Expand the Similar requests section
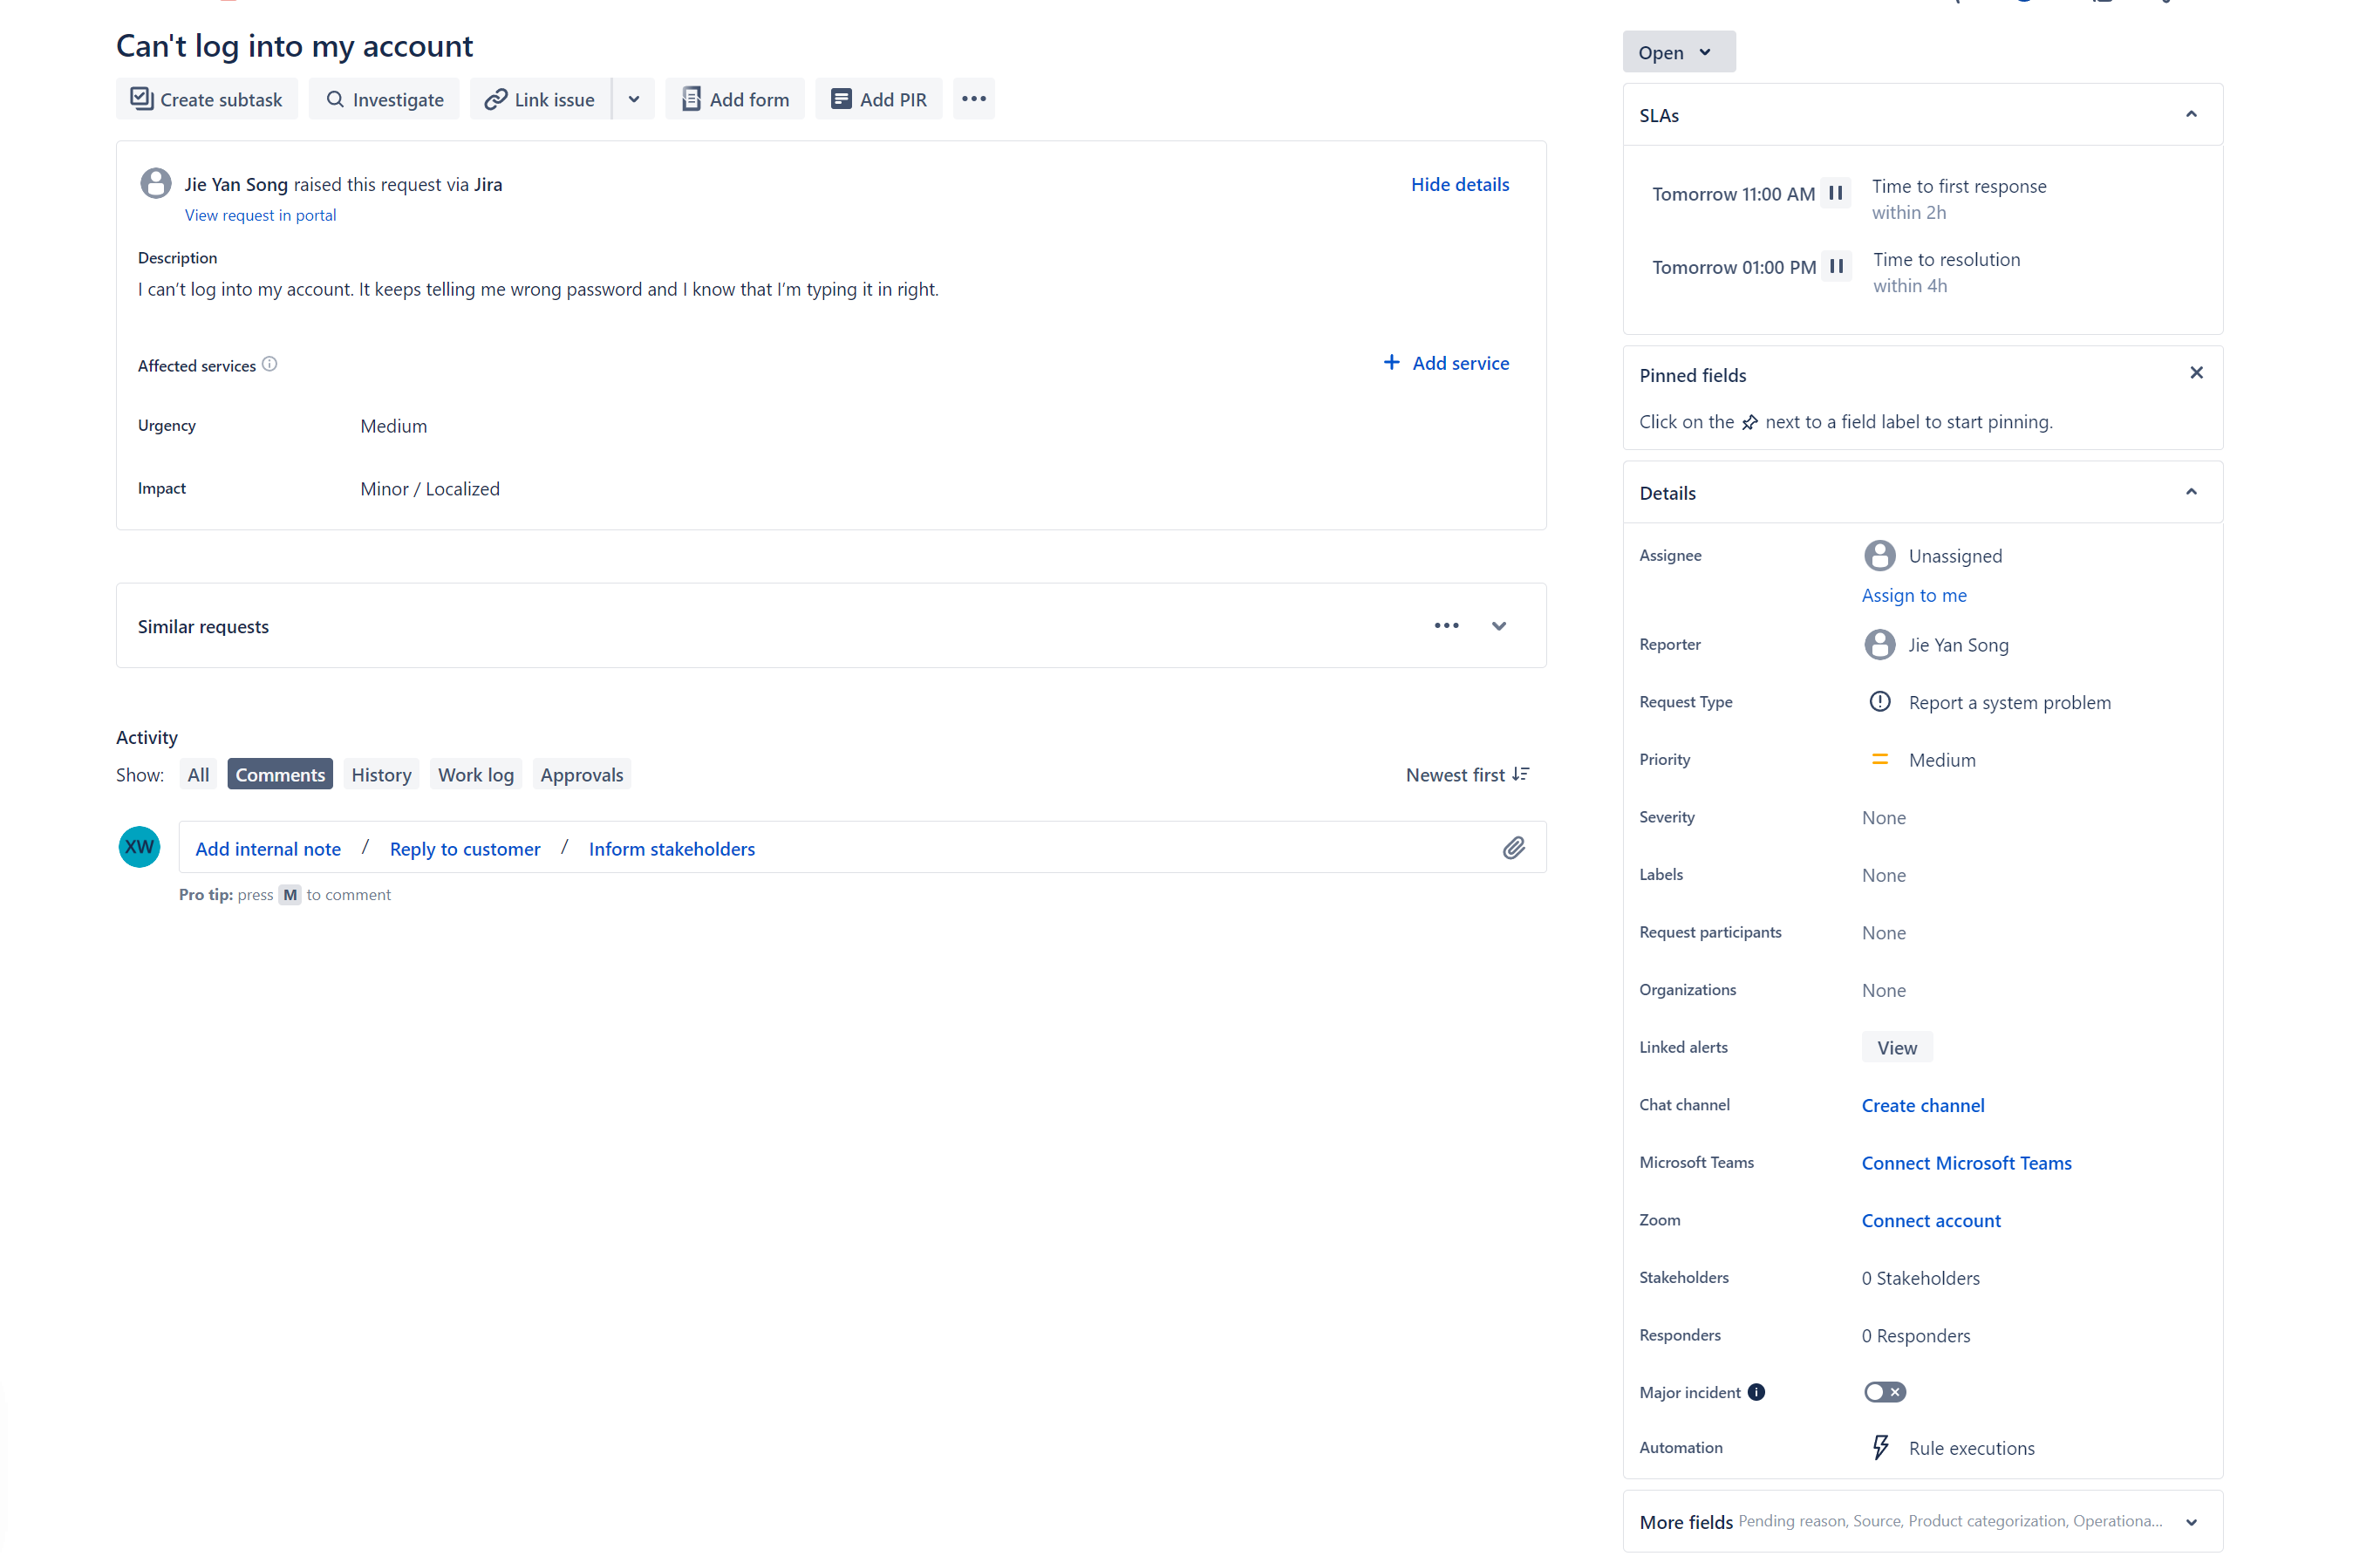This screenshot has width=2380, height=1563. (1499, 626)
